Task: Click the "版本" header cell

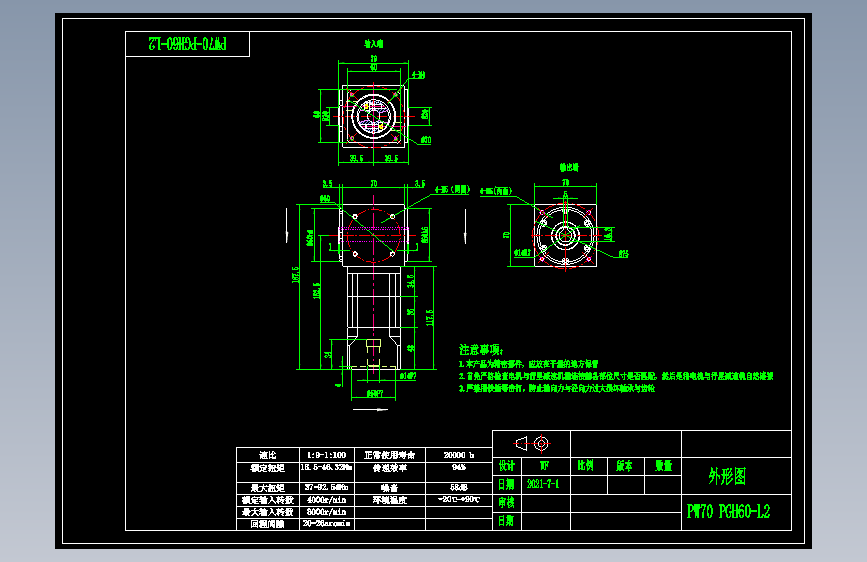Action: pyautogui.click(x=625, y=466)
